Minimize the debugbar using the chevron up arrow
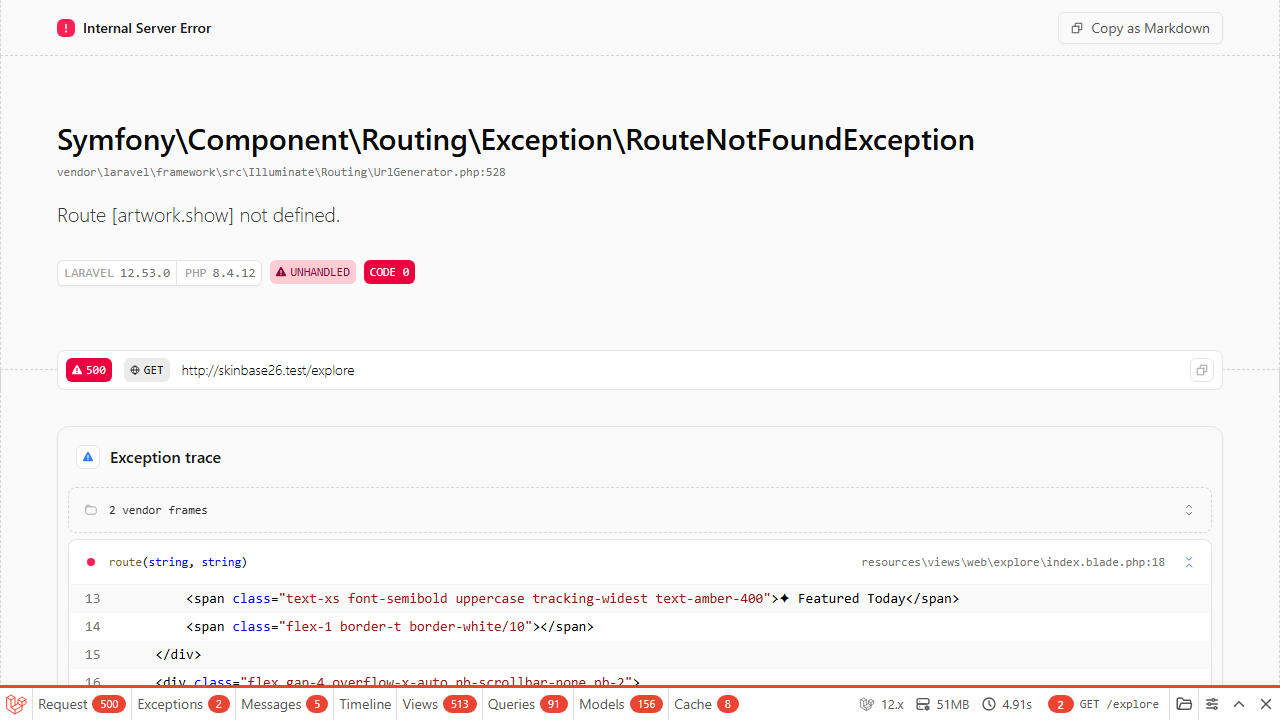Screen dimensions: 1280x720 [x=1239, y=704]
